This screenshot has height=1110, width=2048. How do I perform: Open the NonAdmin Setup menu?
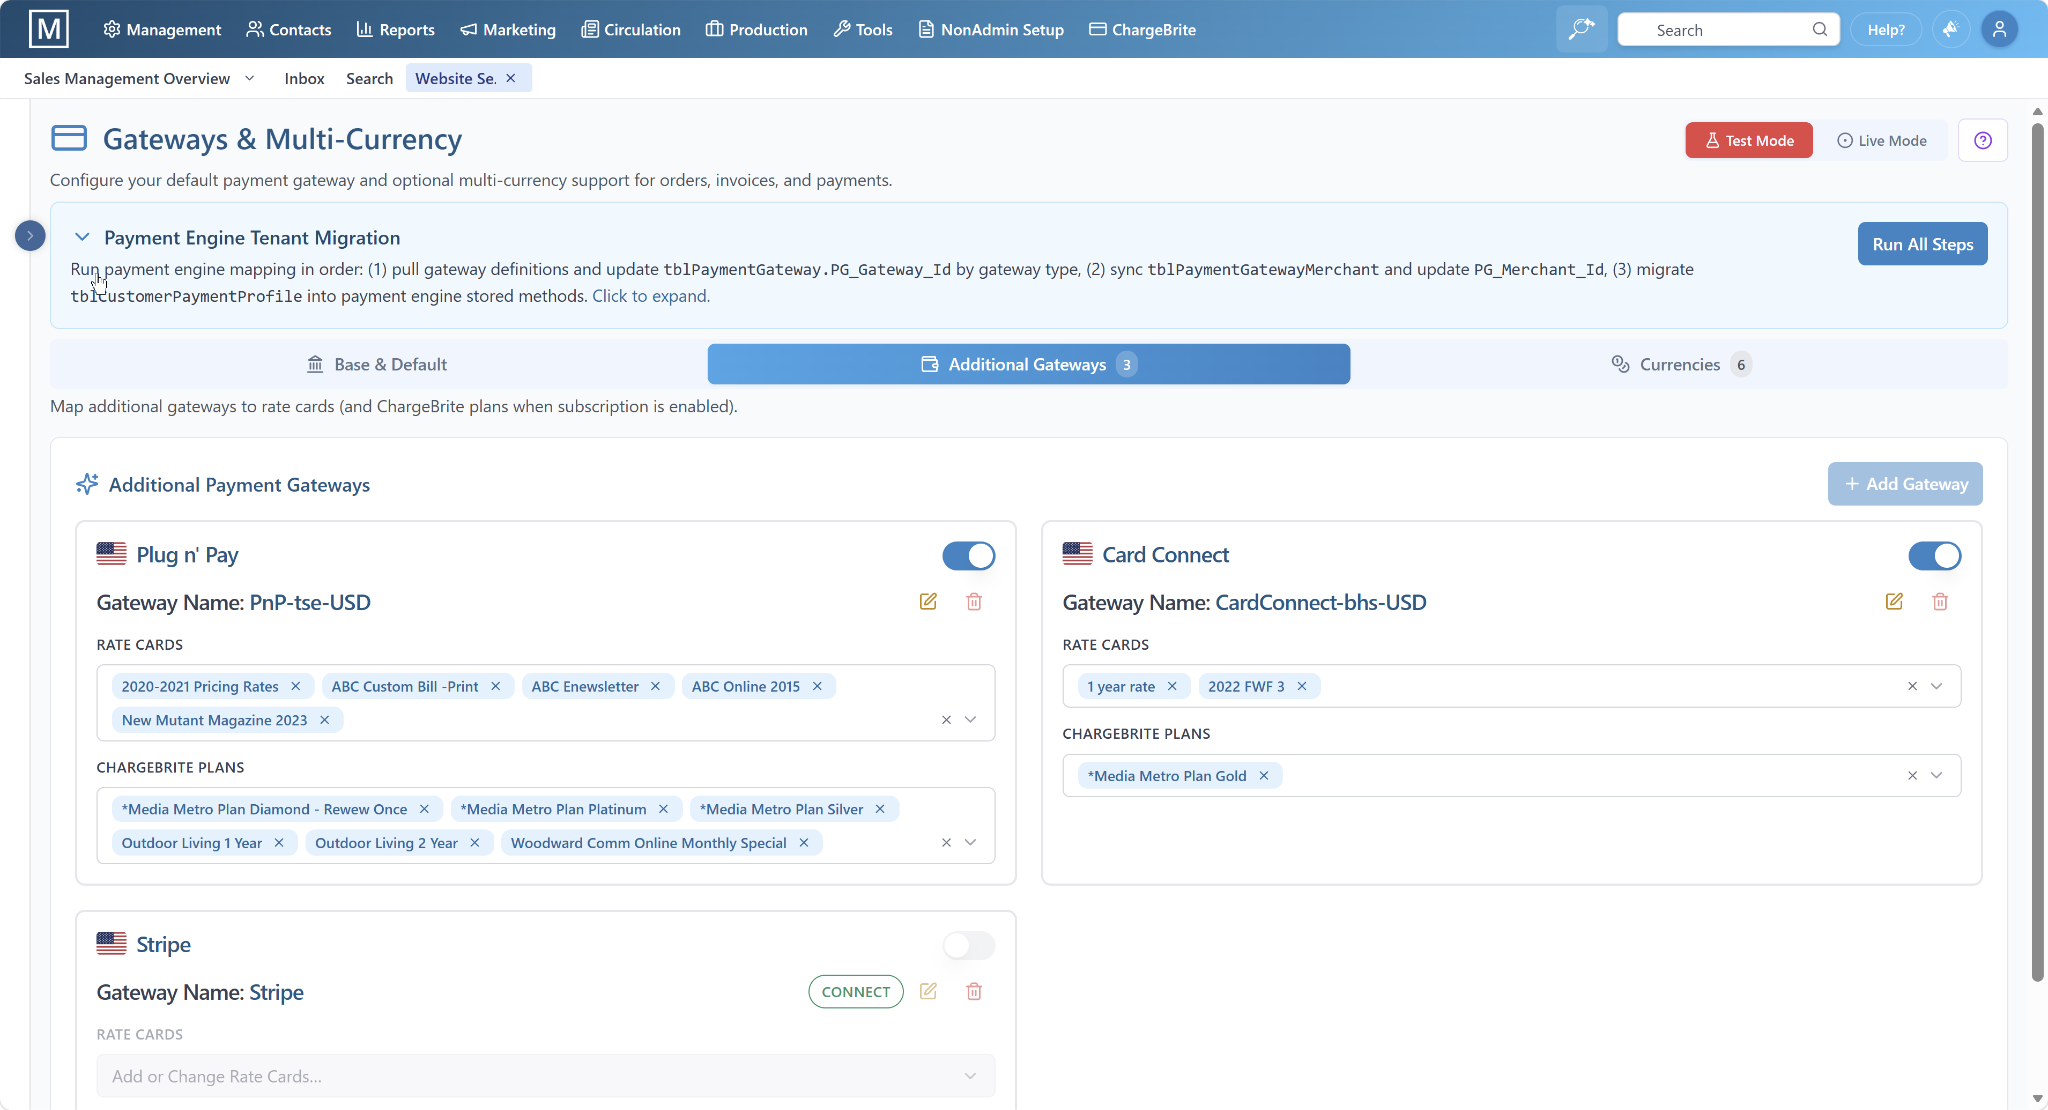[x=991, y=29]
